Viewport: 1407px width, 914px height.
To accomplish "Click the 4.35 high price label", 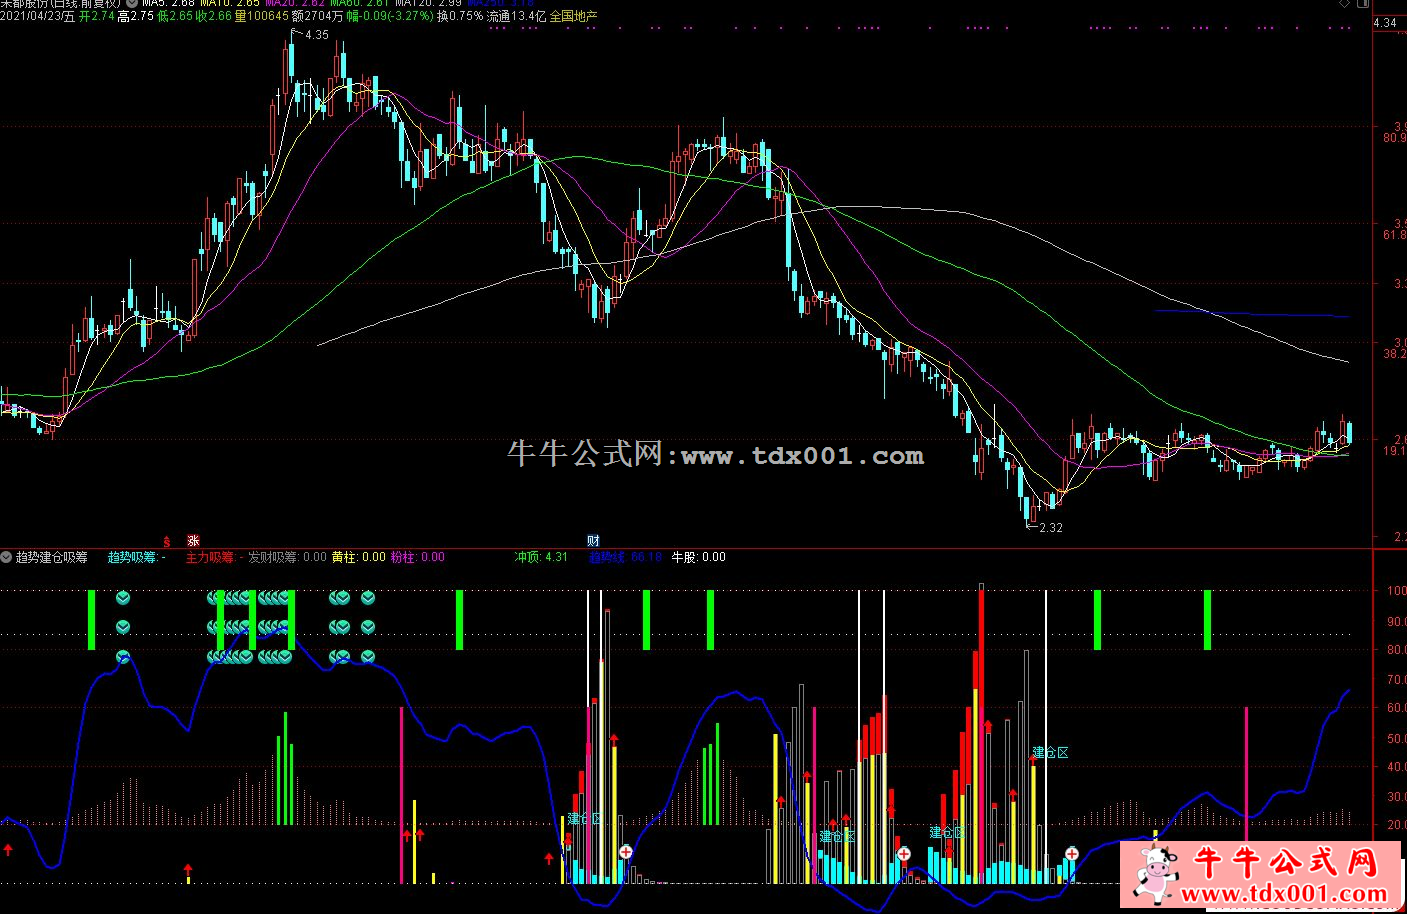I will [316, 35].
